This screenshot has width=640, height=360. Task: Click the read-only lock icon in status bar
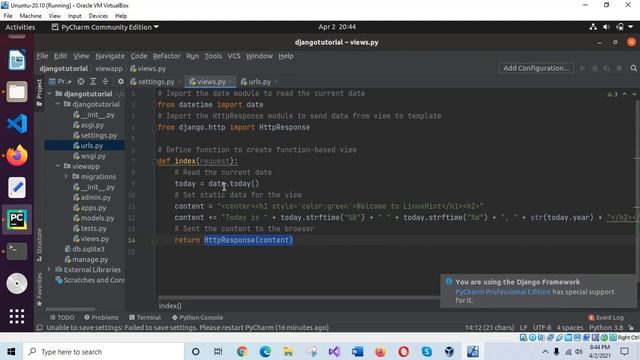tap(631, 327)
